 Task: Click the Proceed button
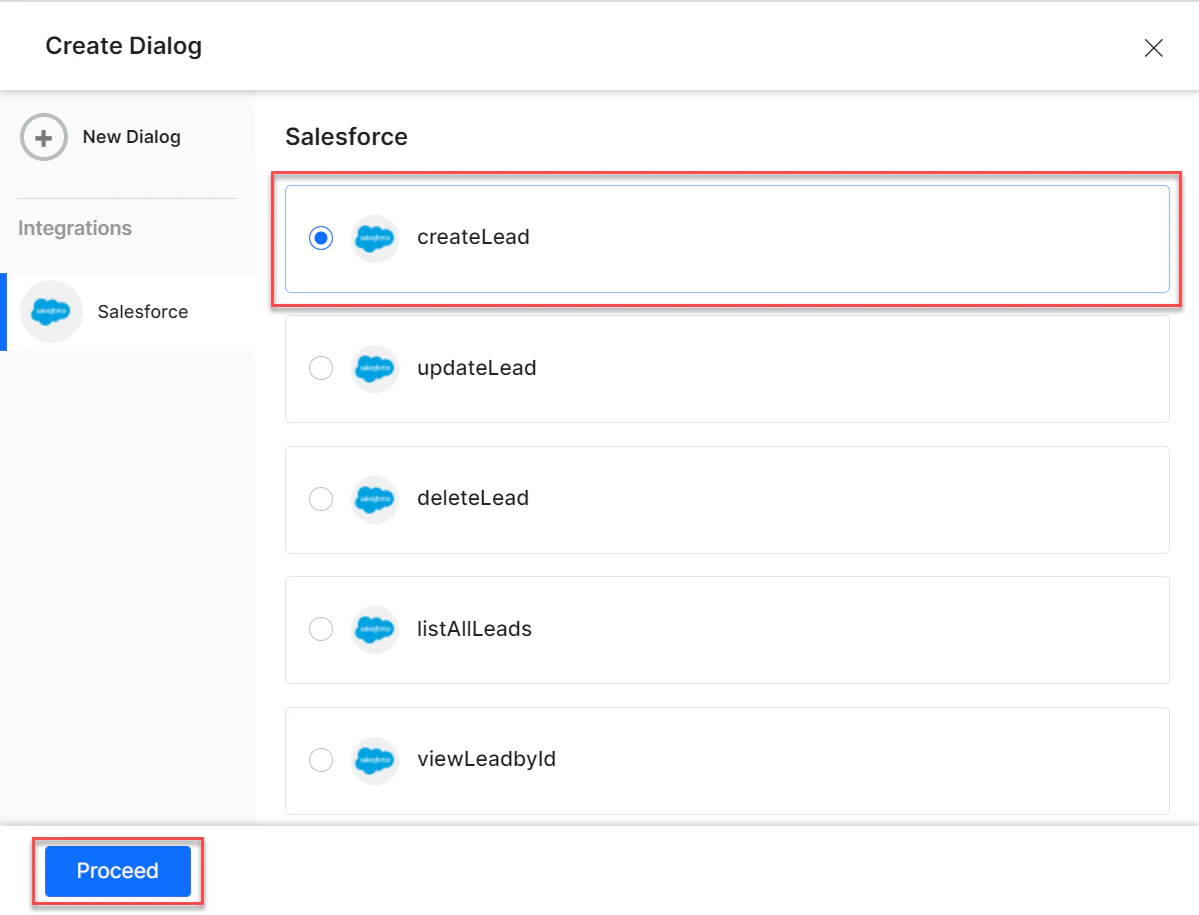pyautogui.click(x=118, y=871)
